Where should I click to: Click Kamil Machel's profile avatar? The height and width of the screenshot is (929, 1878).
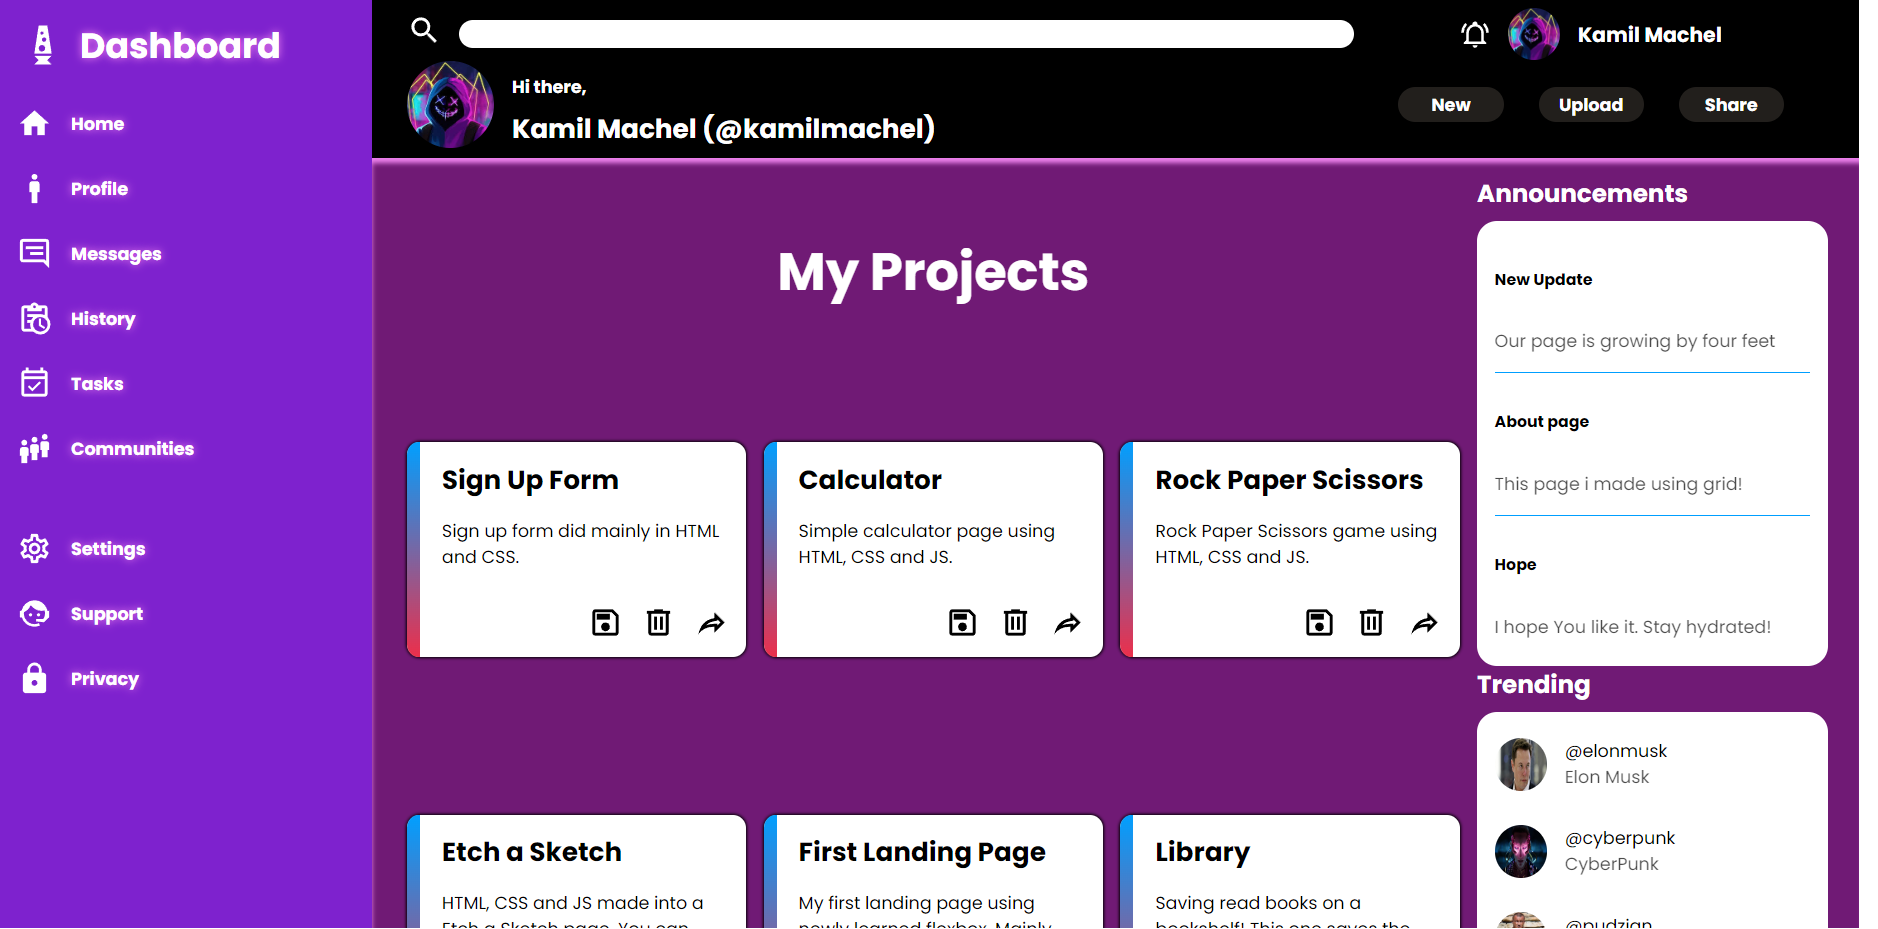1532,33
